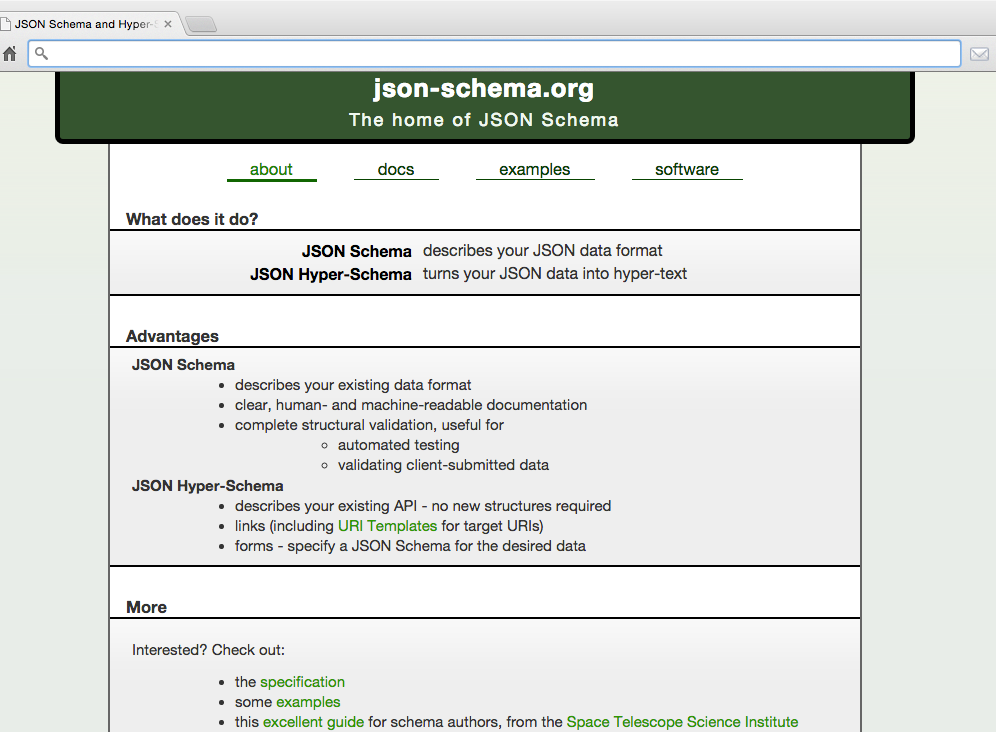The height and width of the screenshot is (732, 996).
Task: Select the 'JSON Schema and Hyper-' browser tab
Action: 85,22
